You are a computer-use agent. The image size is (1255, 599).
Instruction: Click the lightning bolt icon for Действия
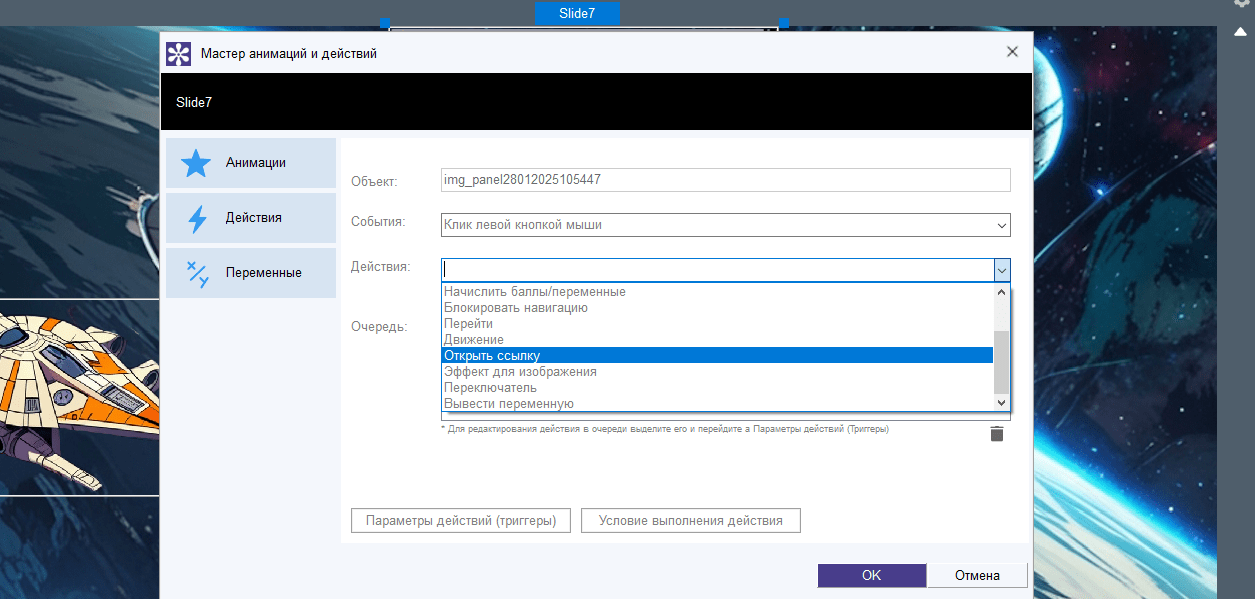[197, 218]
